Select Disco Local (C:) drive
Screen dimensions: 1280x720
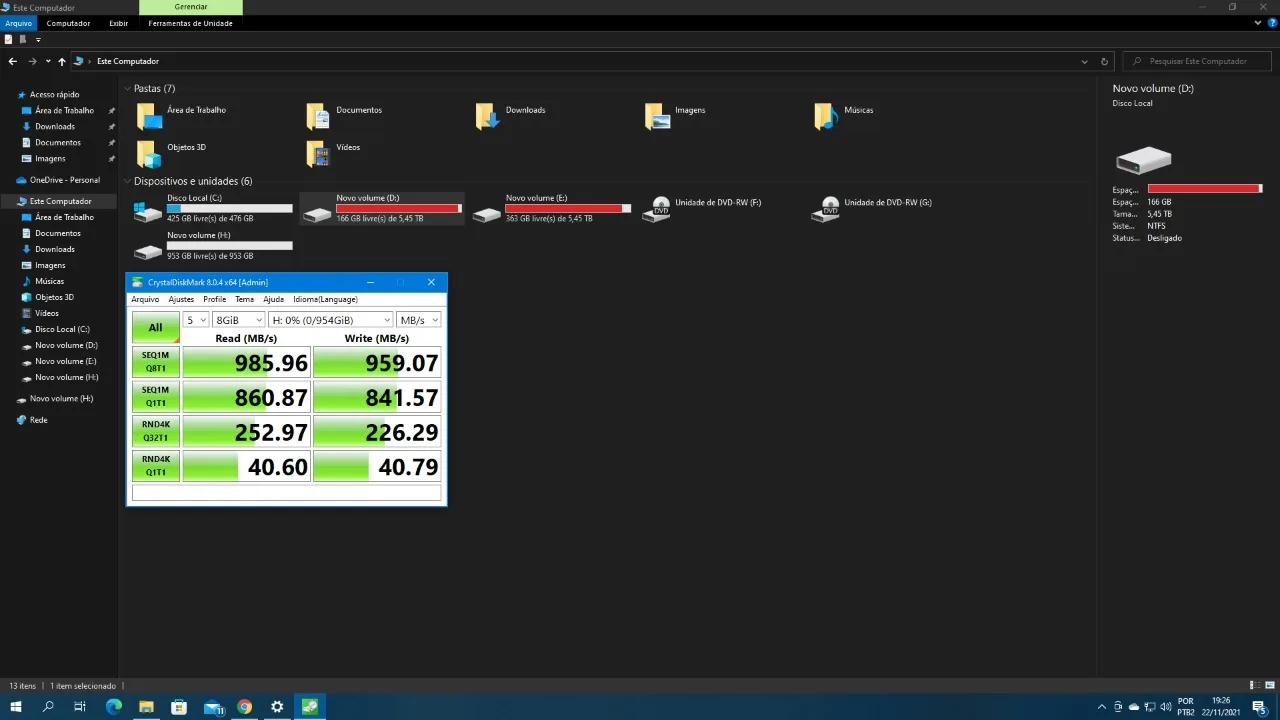coord(215,208)
